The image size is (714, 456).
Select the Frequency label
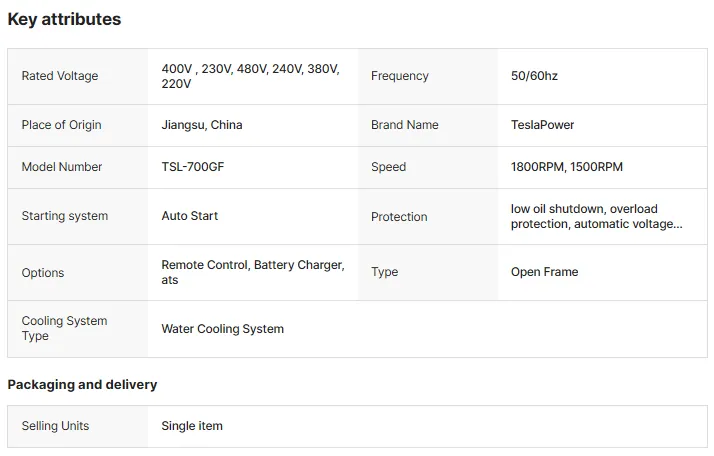400,76
